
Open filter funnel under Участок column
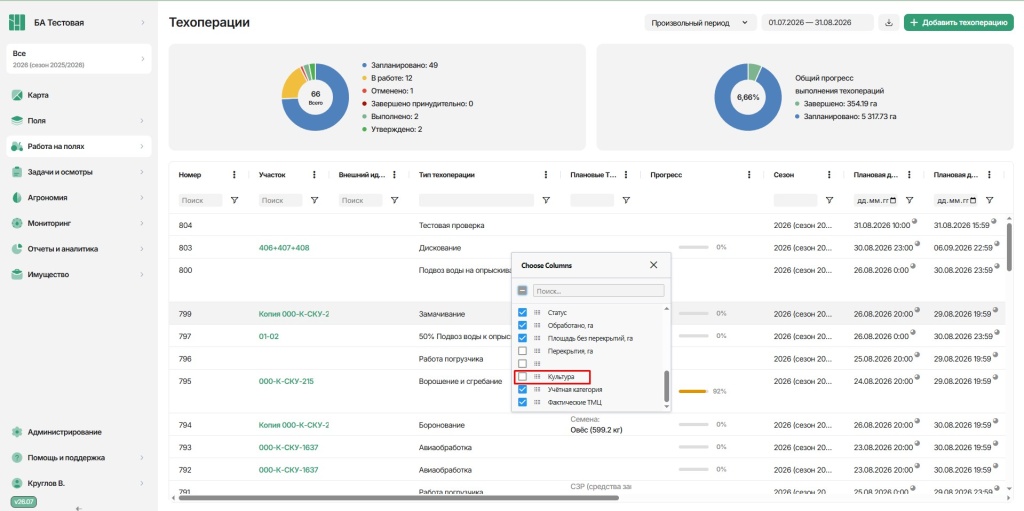coord(314,200)
